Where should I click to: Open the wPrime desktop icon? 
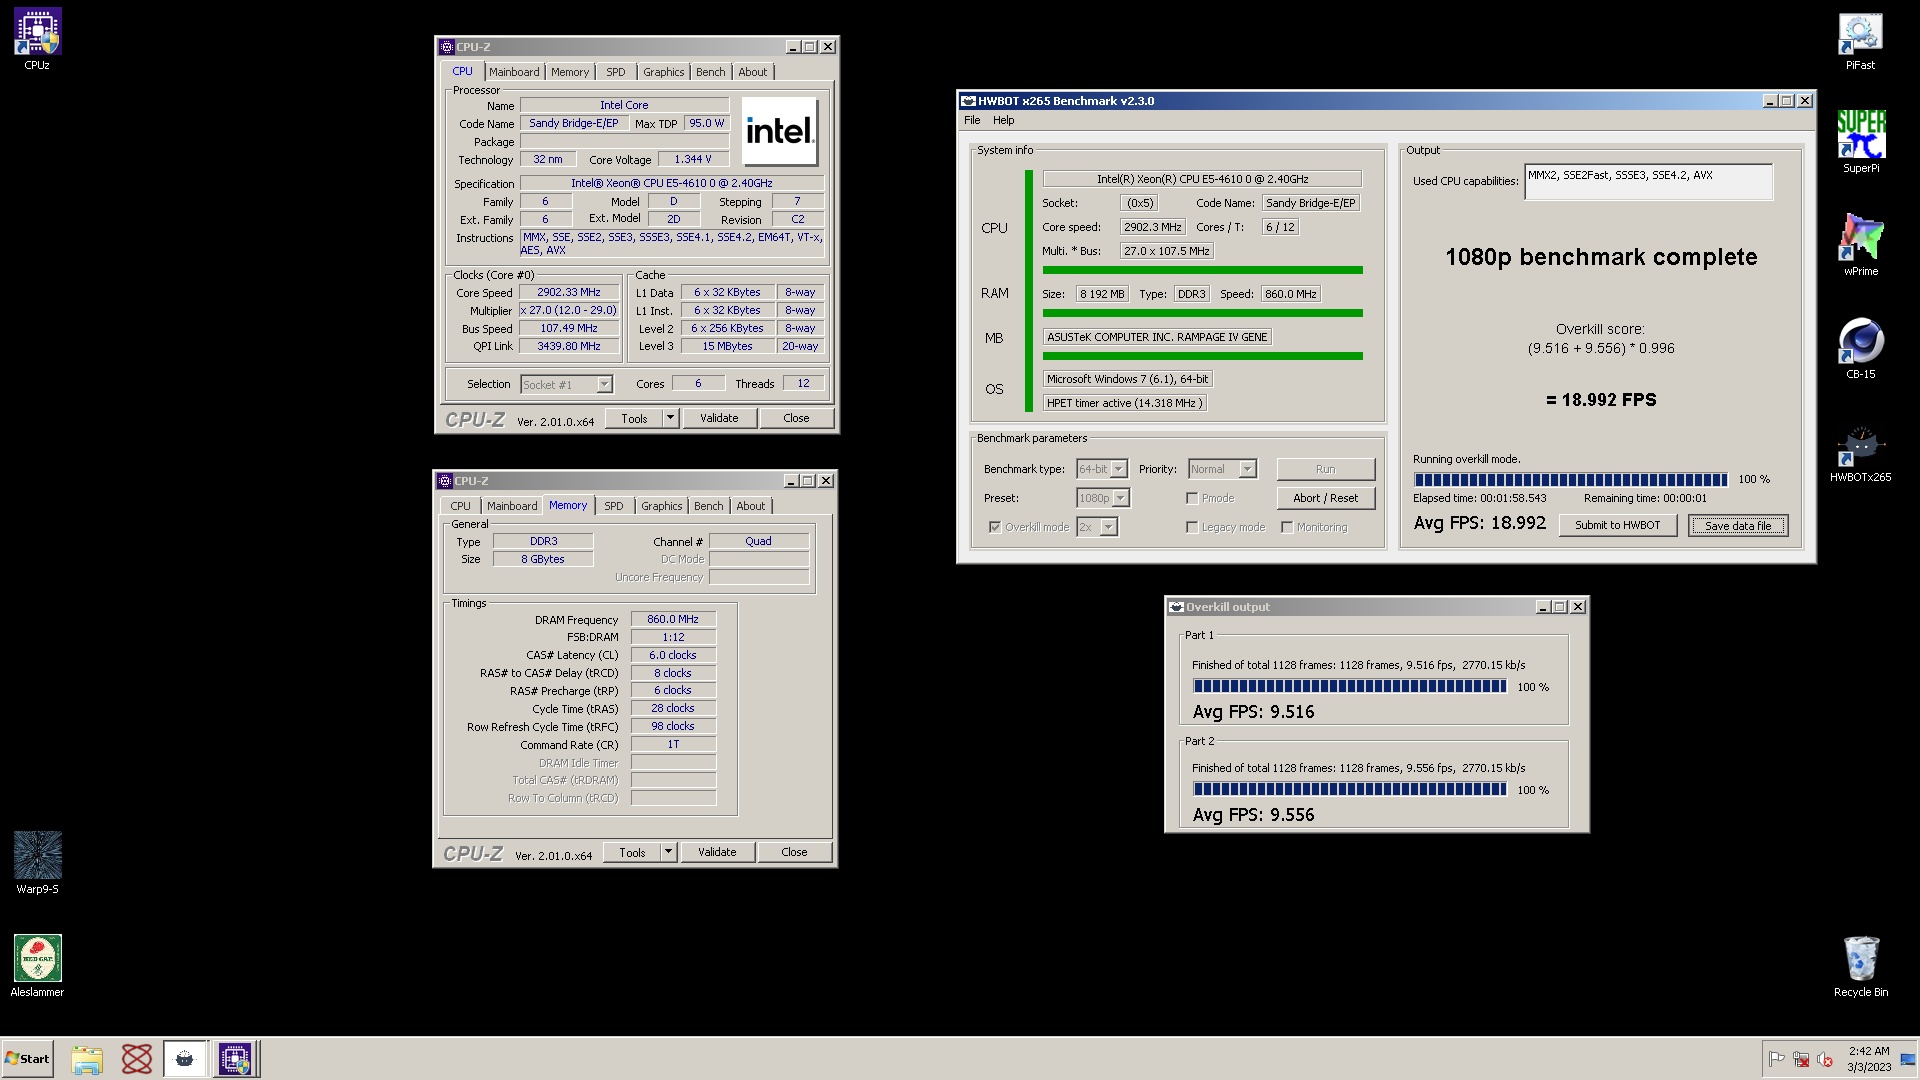tap(1860, 246)
